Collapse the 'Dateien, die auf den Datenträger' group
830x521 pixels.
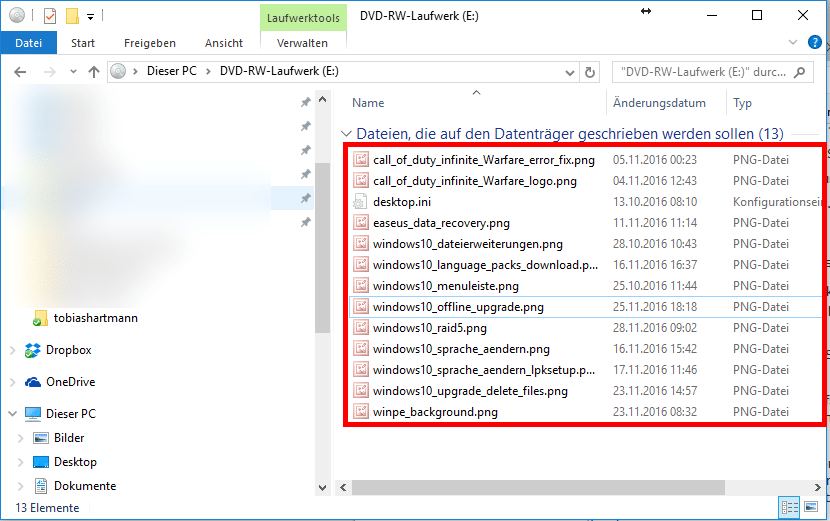(x=346, y=134)
